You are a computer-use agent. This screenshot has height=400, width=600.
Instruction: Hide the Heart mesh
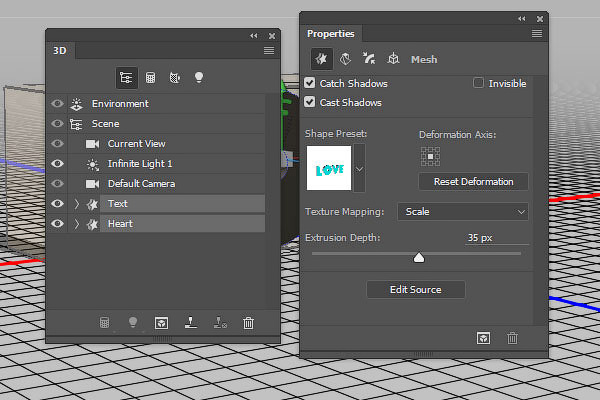(x=57, y=224)
